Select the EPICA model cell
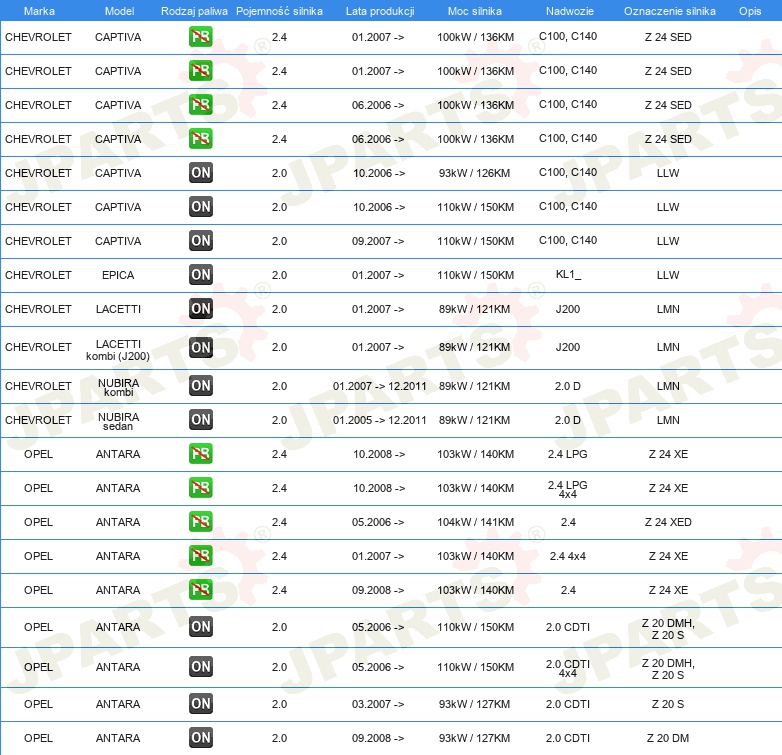The width and height of the screenshot is (782, 755). 118,275
